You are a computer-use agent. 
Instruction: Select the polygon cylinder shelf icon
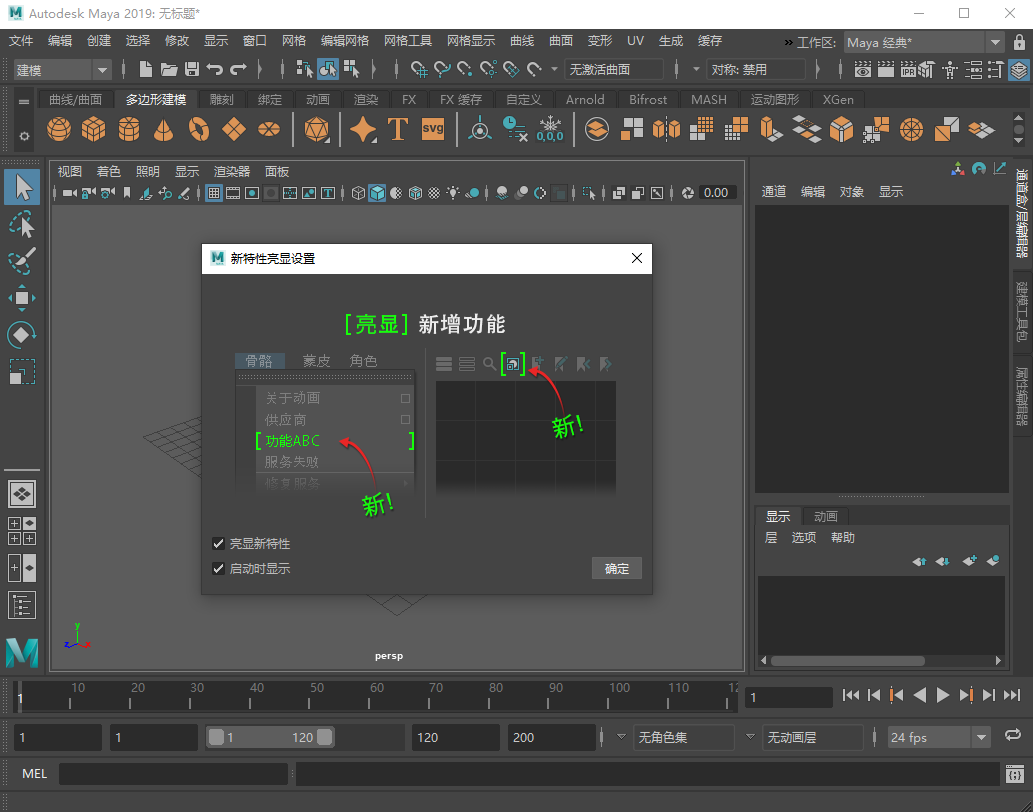click(129, 130)
